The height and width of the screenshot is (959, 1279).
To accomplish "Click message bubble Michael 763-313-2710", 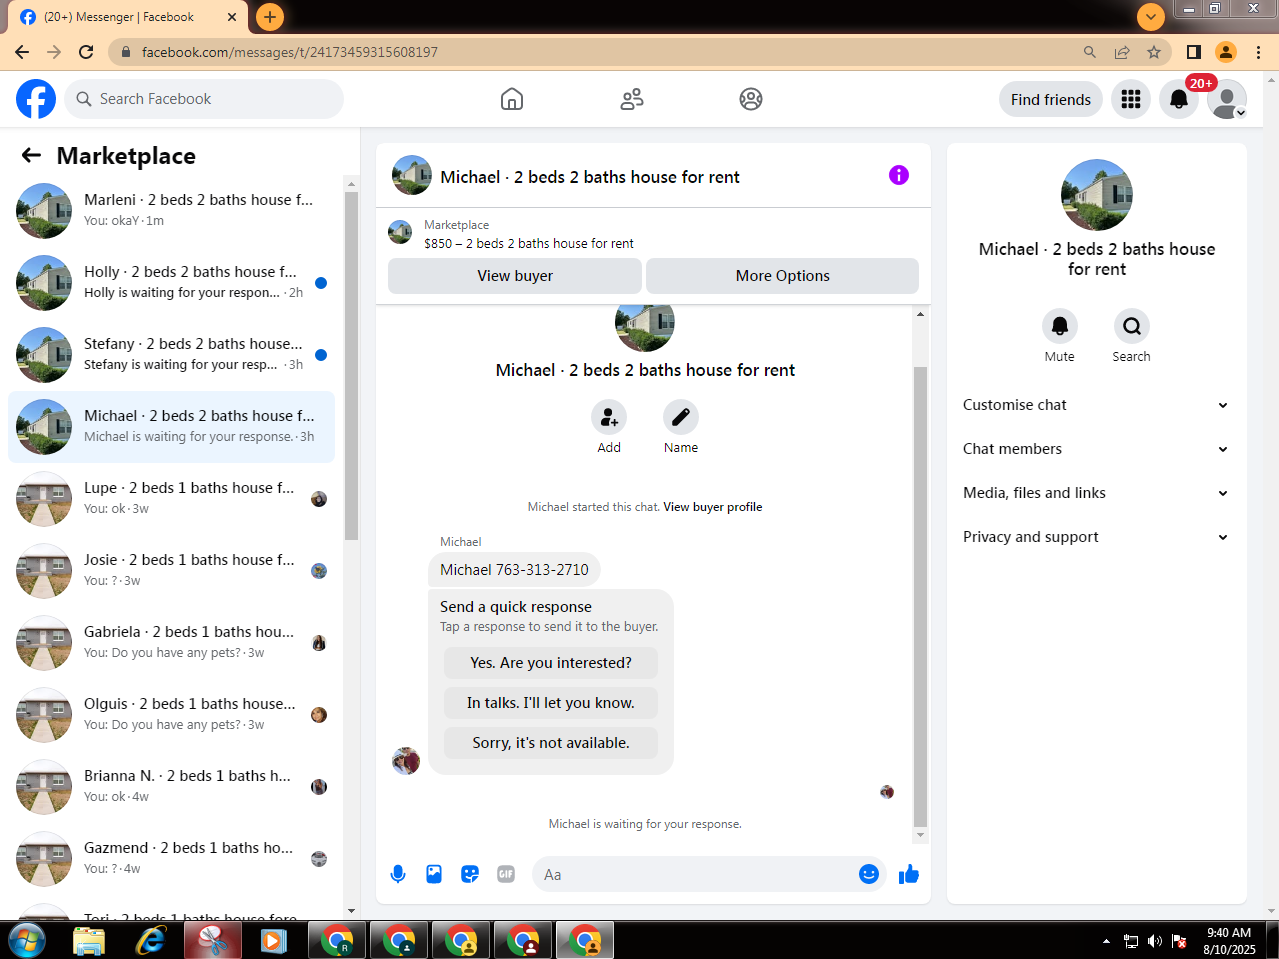I will pos(514,570).
